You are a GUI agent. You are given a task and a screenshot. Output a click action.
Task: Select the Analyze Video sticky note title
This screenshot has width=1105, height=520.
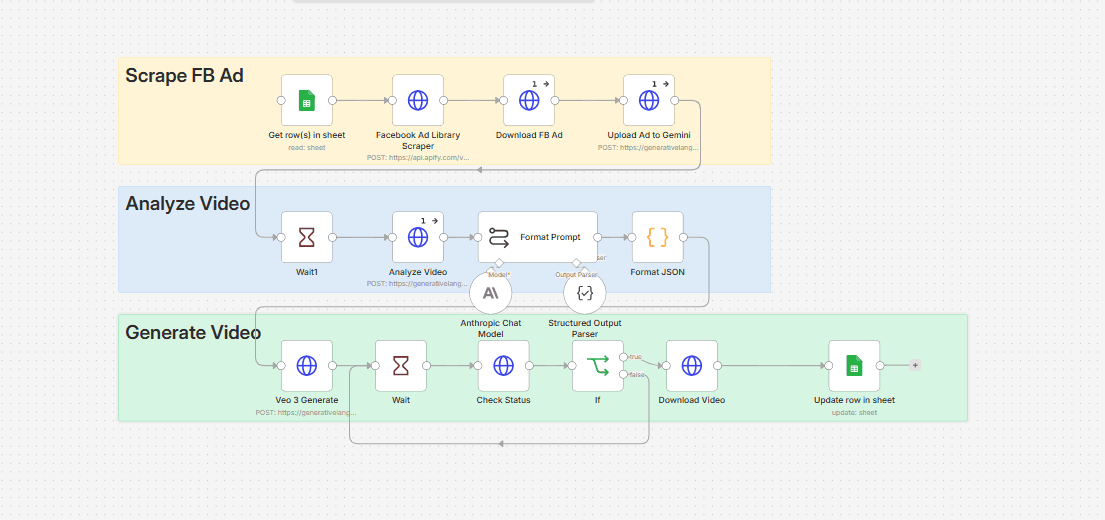point(187,204)
